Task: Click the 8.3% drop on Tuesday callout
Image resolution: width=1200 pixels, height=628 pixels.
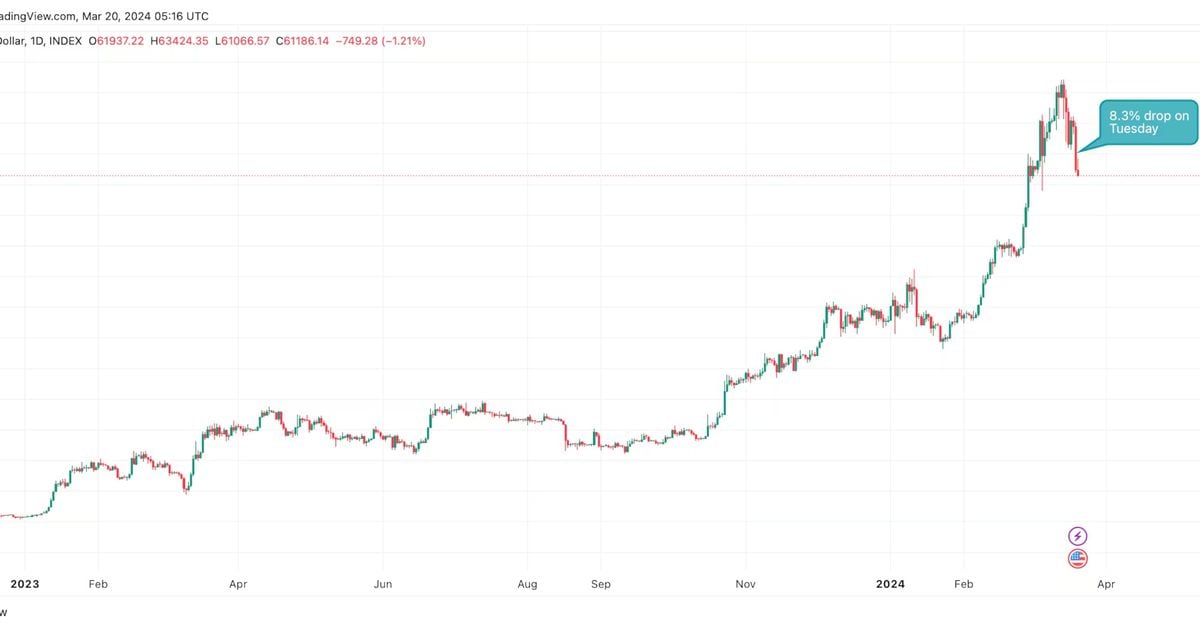Action: click(x=1147, y=121)
